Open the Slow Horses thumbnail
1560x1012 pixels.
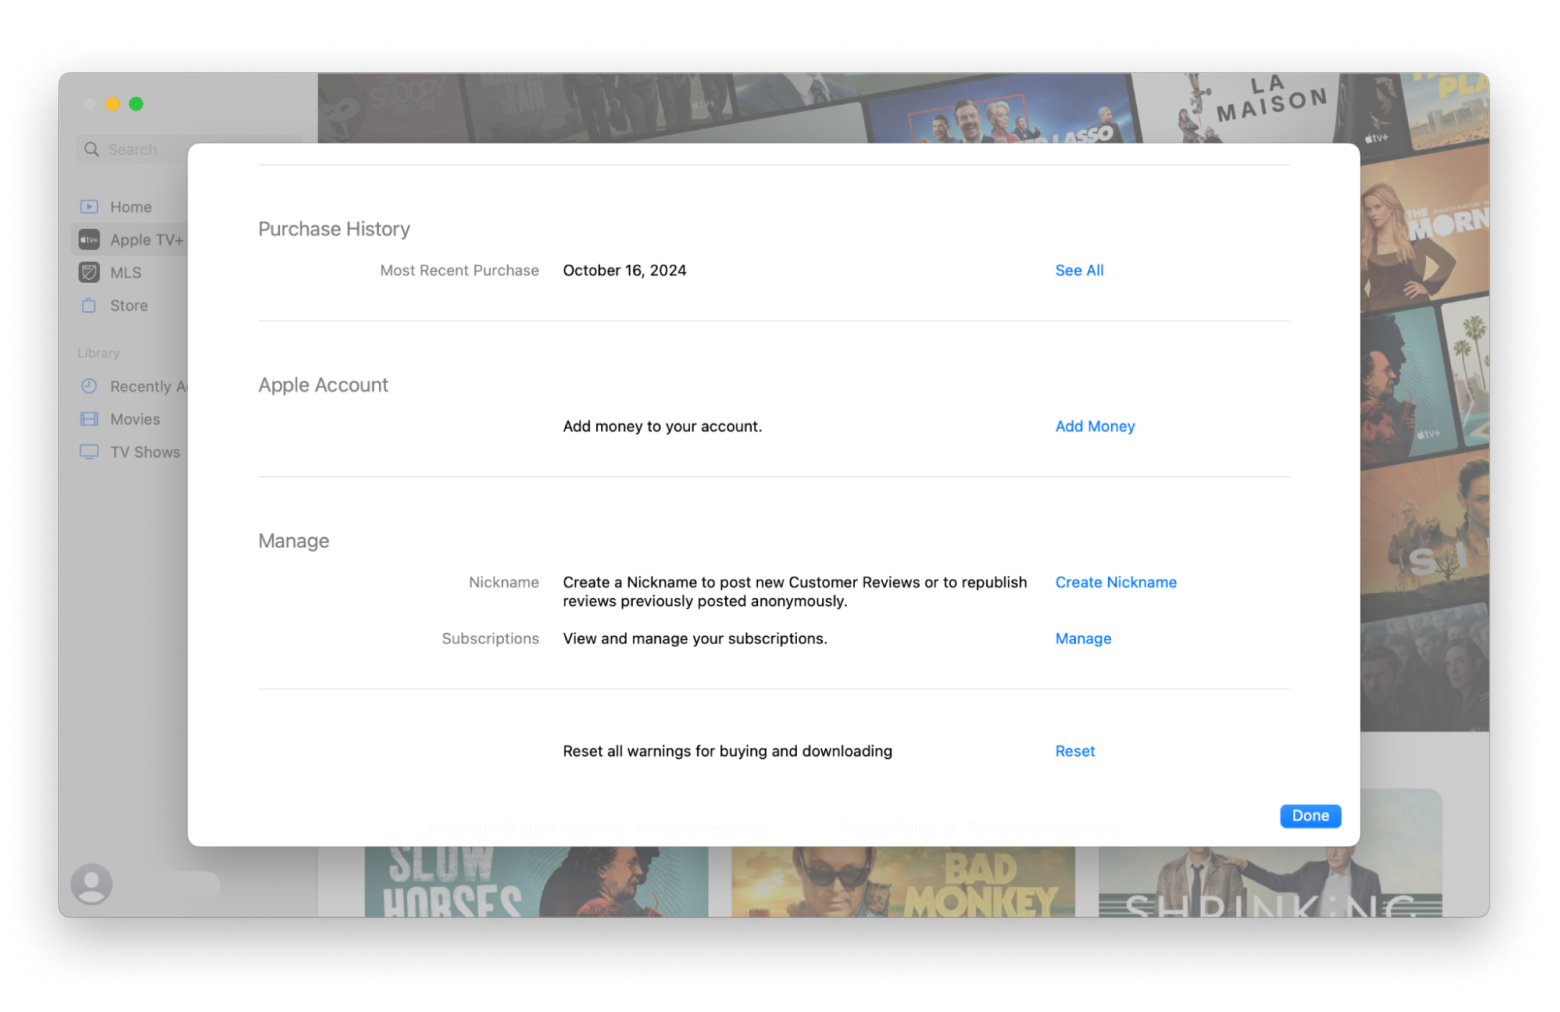point(536,882)
